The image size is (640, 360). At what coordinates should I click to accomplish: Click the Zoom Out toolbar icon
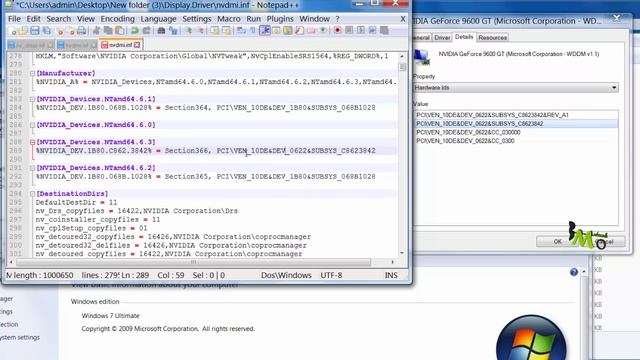coord(201,31)
